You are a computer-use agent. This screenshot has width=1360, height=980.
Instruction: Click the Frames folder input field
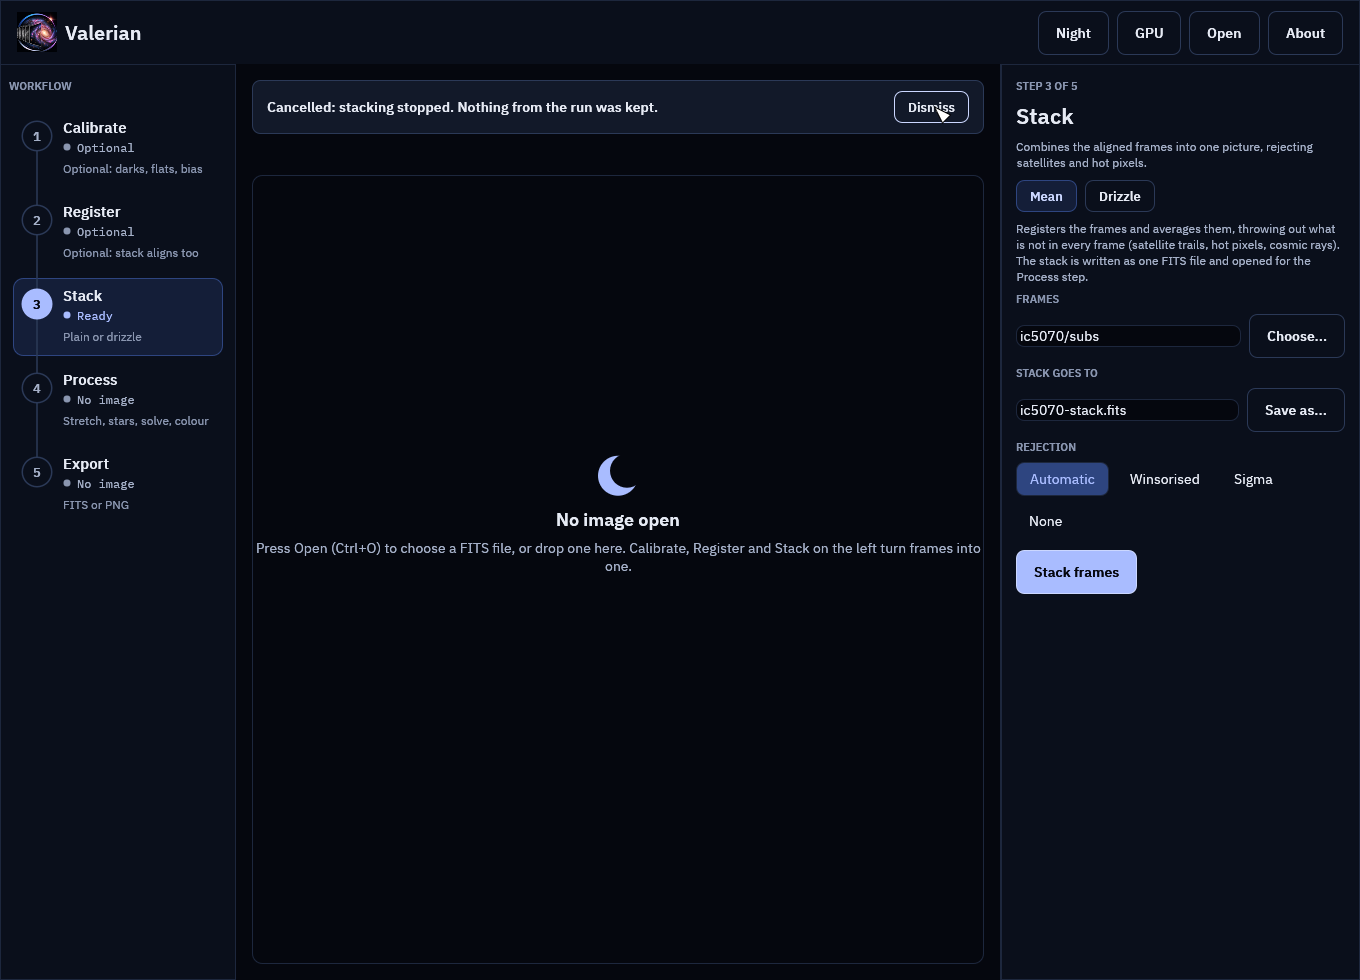pyautogui.click(x=1128, y=336)
